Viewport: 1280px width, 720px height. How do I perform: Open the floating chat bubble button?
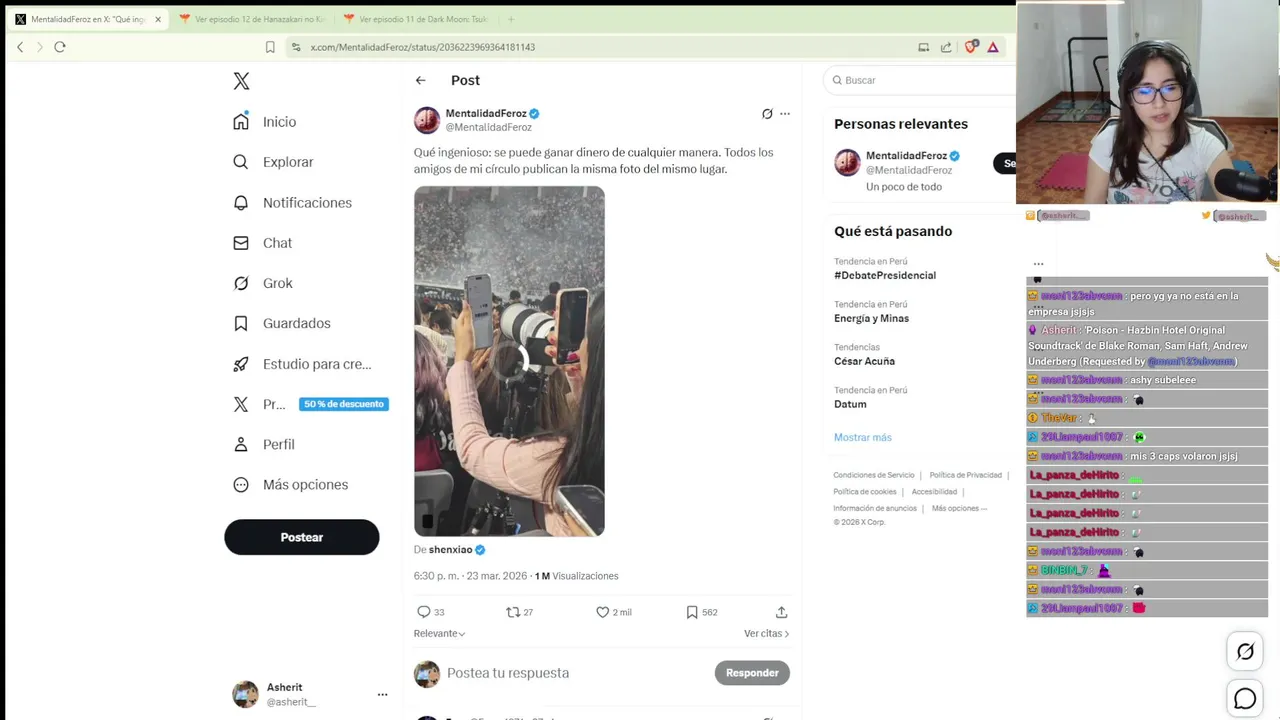(1245, 699)
